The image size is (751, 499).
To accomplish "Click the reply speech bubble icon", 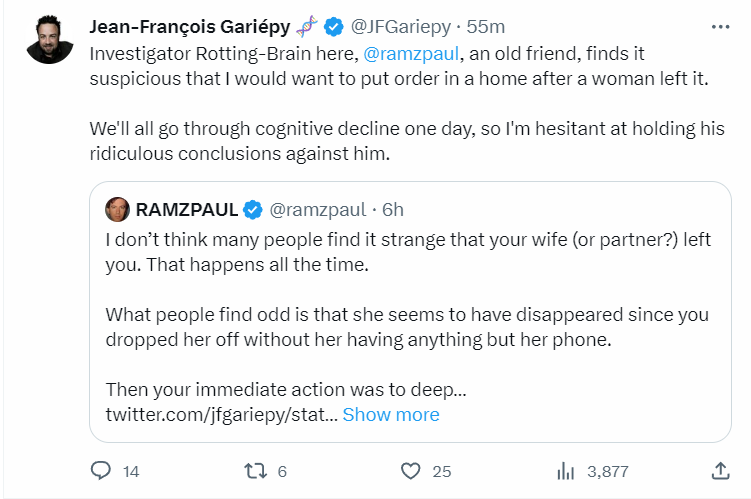I will point(101,470).
